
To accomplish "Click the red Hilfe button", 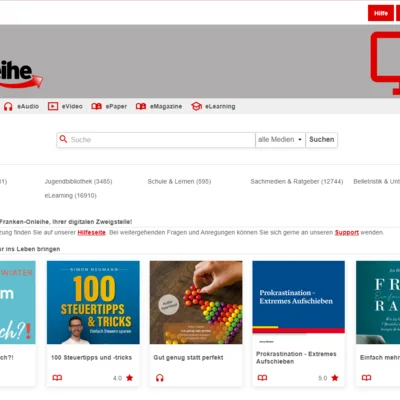I will 381,13.
